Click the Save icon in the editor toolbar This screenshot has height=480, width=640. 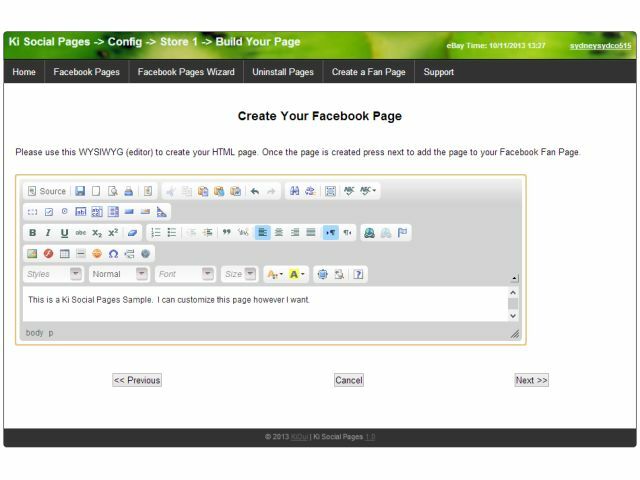pos(80,191)
